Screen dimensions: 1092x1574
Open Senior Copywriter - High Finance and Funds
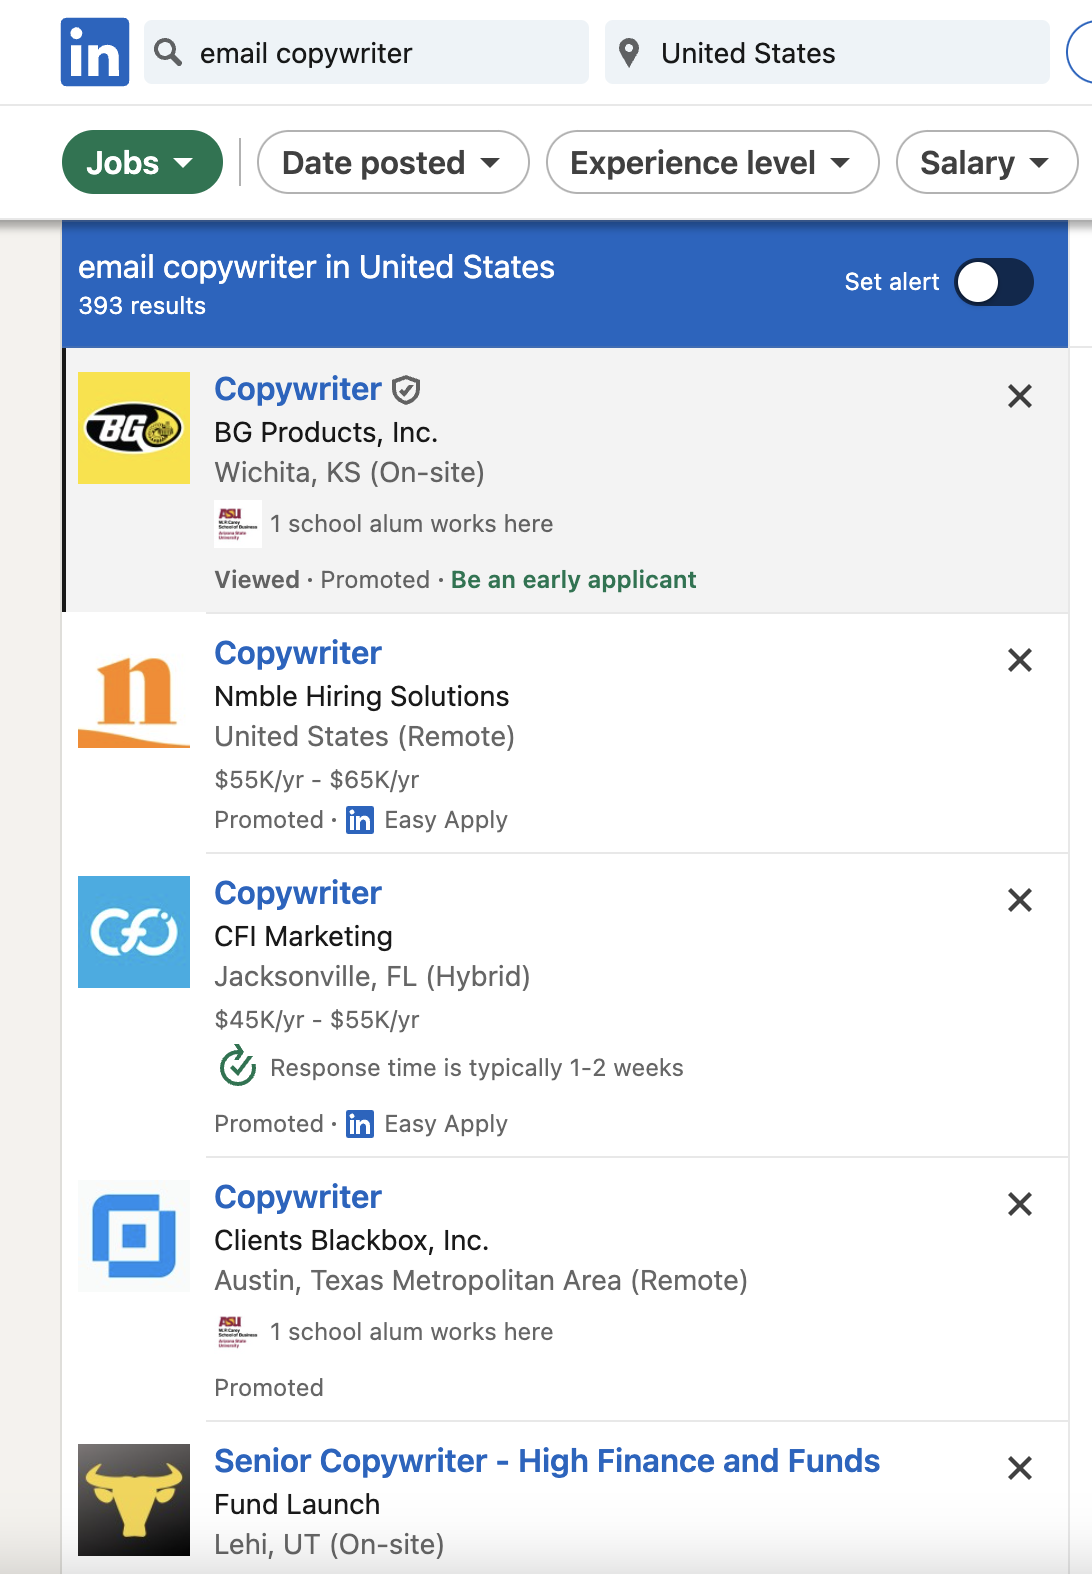tap(547, 1461)
